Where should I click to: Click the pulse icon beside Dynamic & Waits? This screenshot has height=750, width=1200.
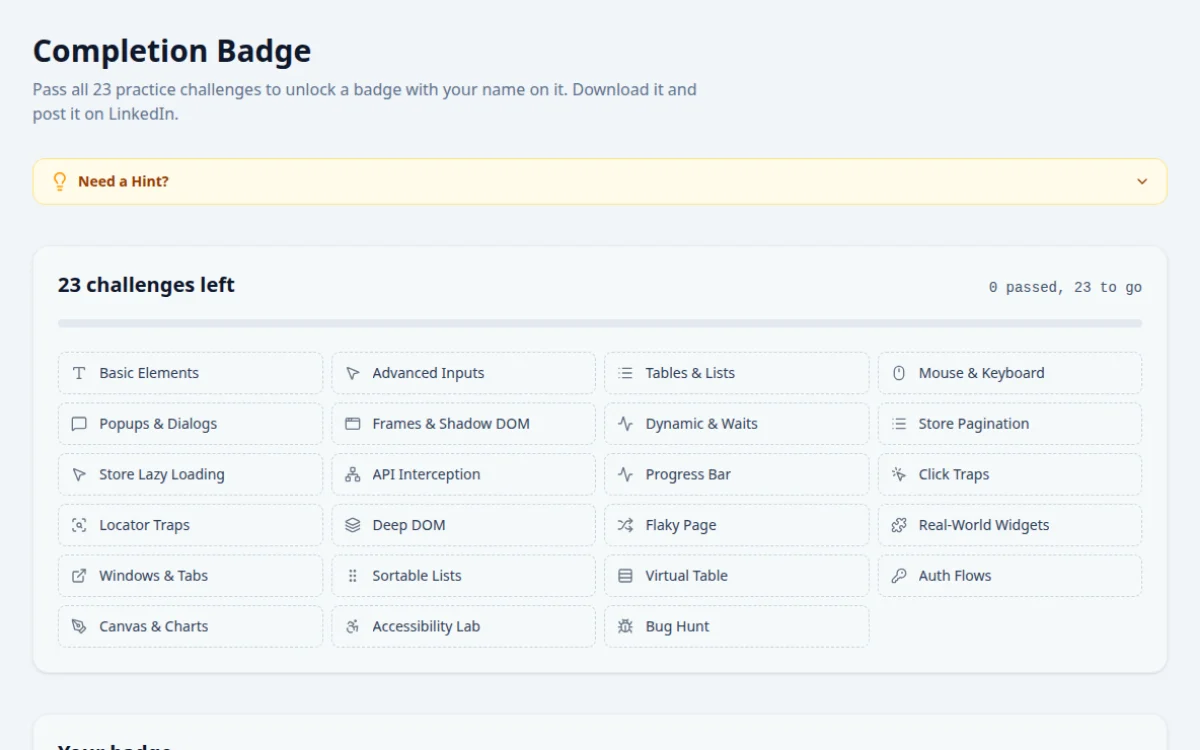(x=625, y=424)
